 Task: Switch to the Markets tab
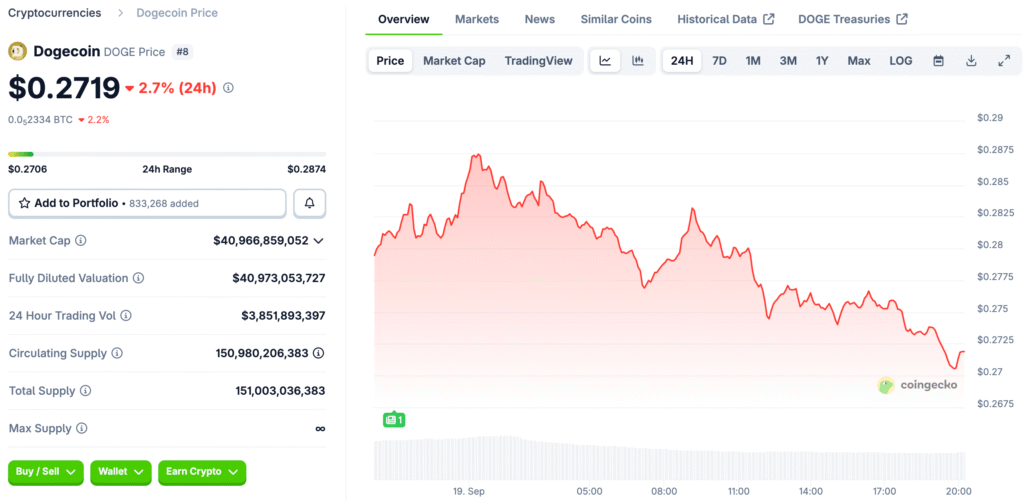(x=477, y=19)
